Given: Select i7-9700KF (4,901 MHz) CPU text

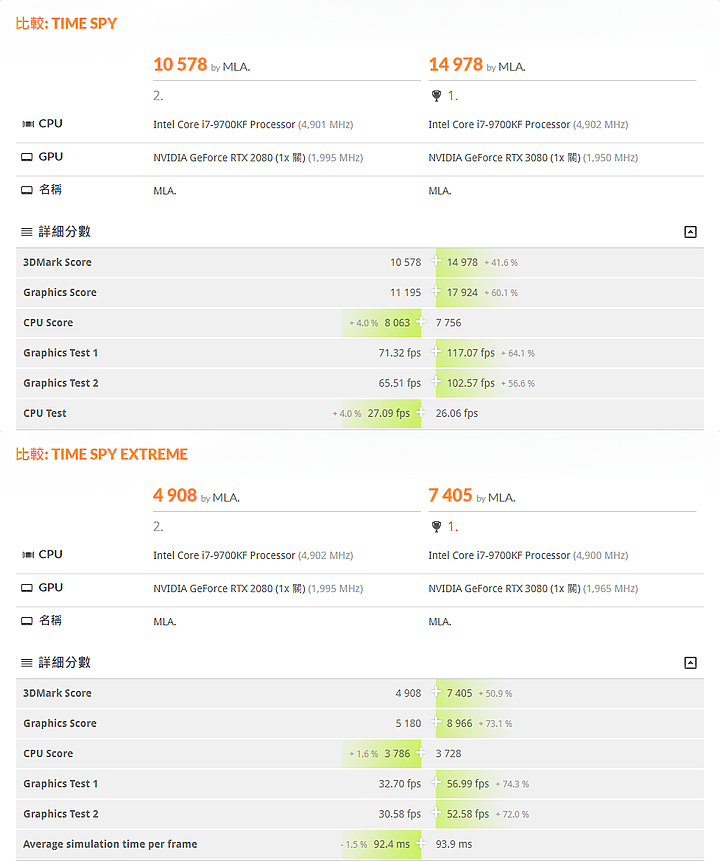Looking at the screenshot, I should coord(253,125).
